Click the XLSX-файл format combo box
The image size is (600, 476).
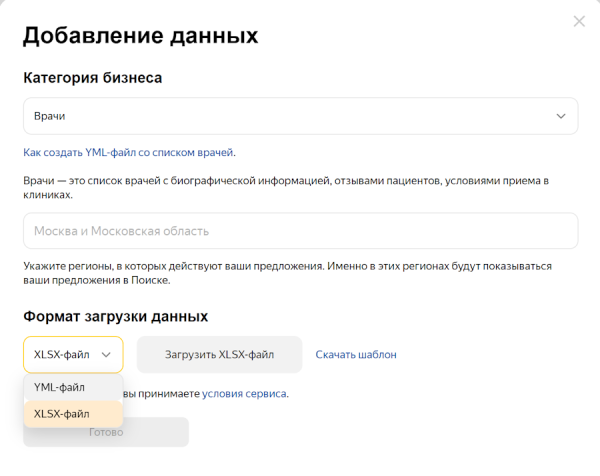pyautogui.click(x=63, y=354)
